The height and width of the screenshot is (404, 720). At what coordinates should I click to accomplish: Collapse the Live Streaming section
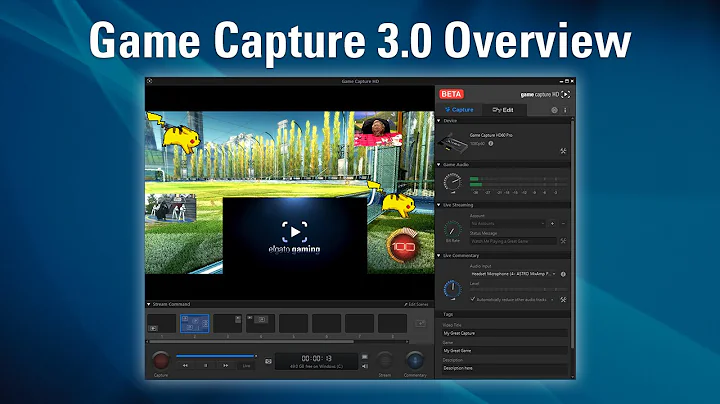[439, 205]
